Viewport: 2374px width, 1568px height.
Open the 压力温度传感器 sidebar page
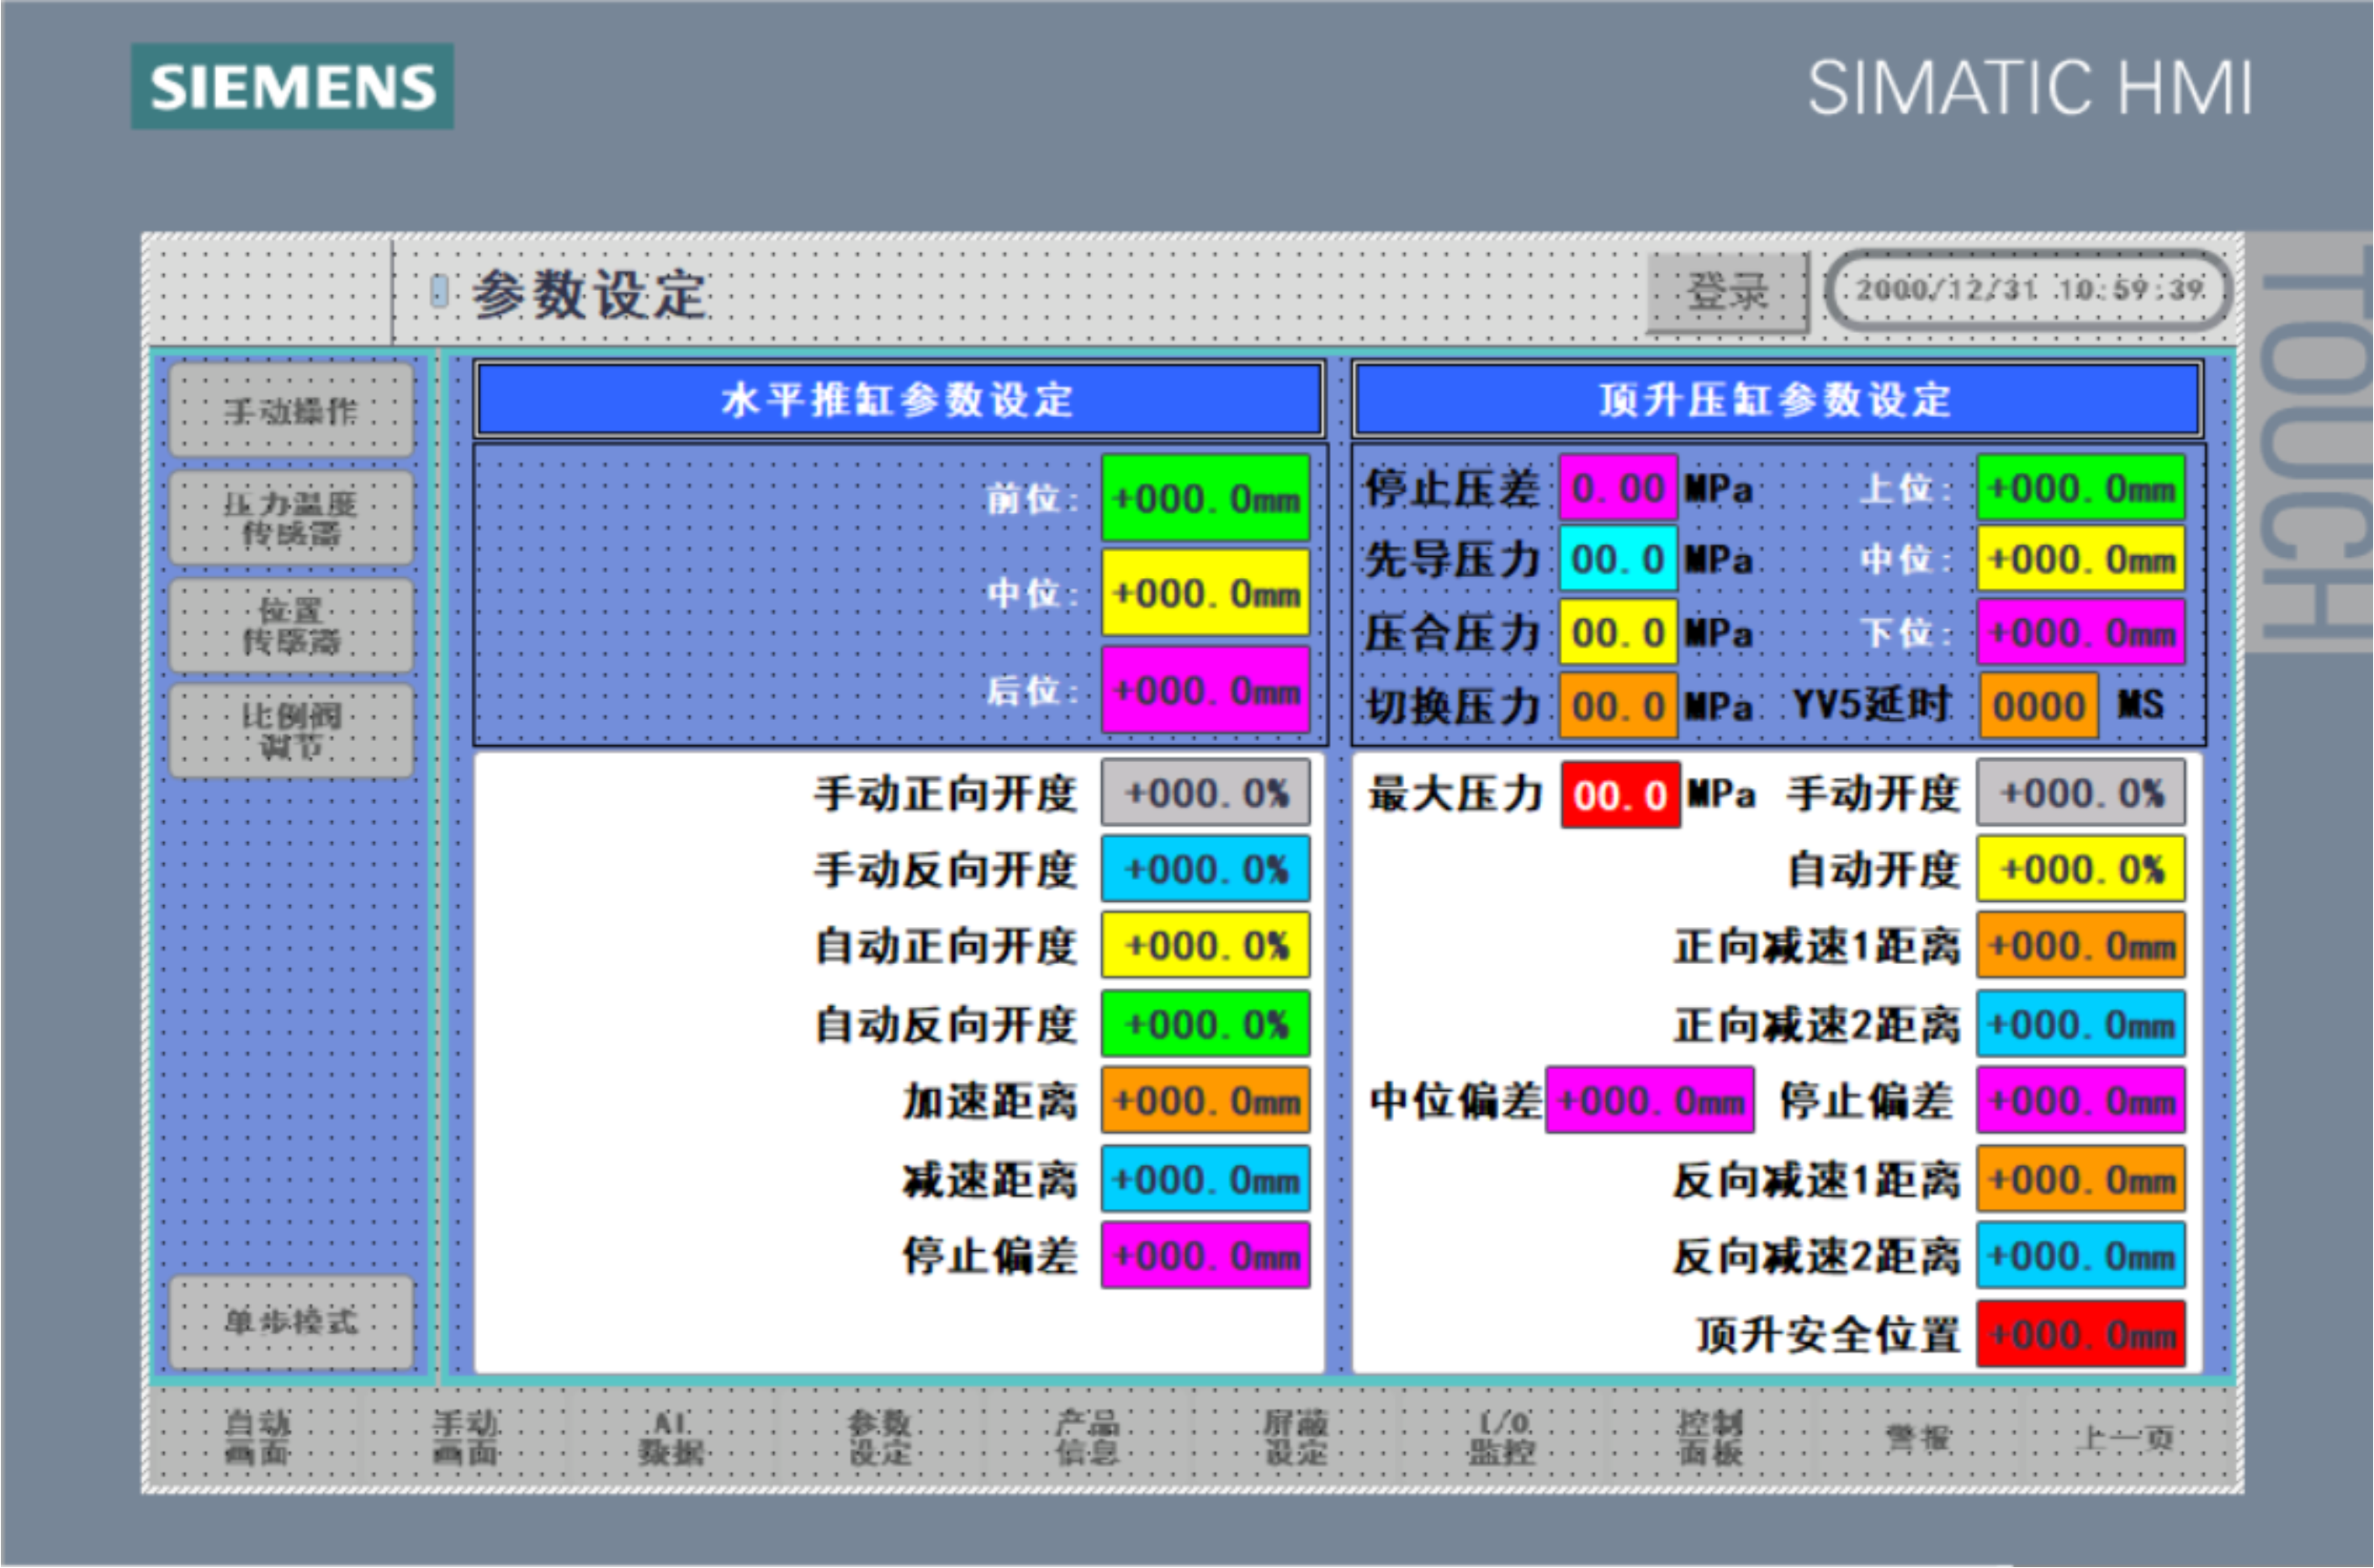(x=291, y=518)
